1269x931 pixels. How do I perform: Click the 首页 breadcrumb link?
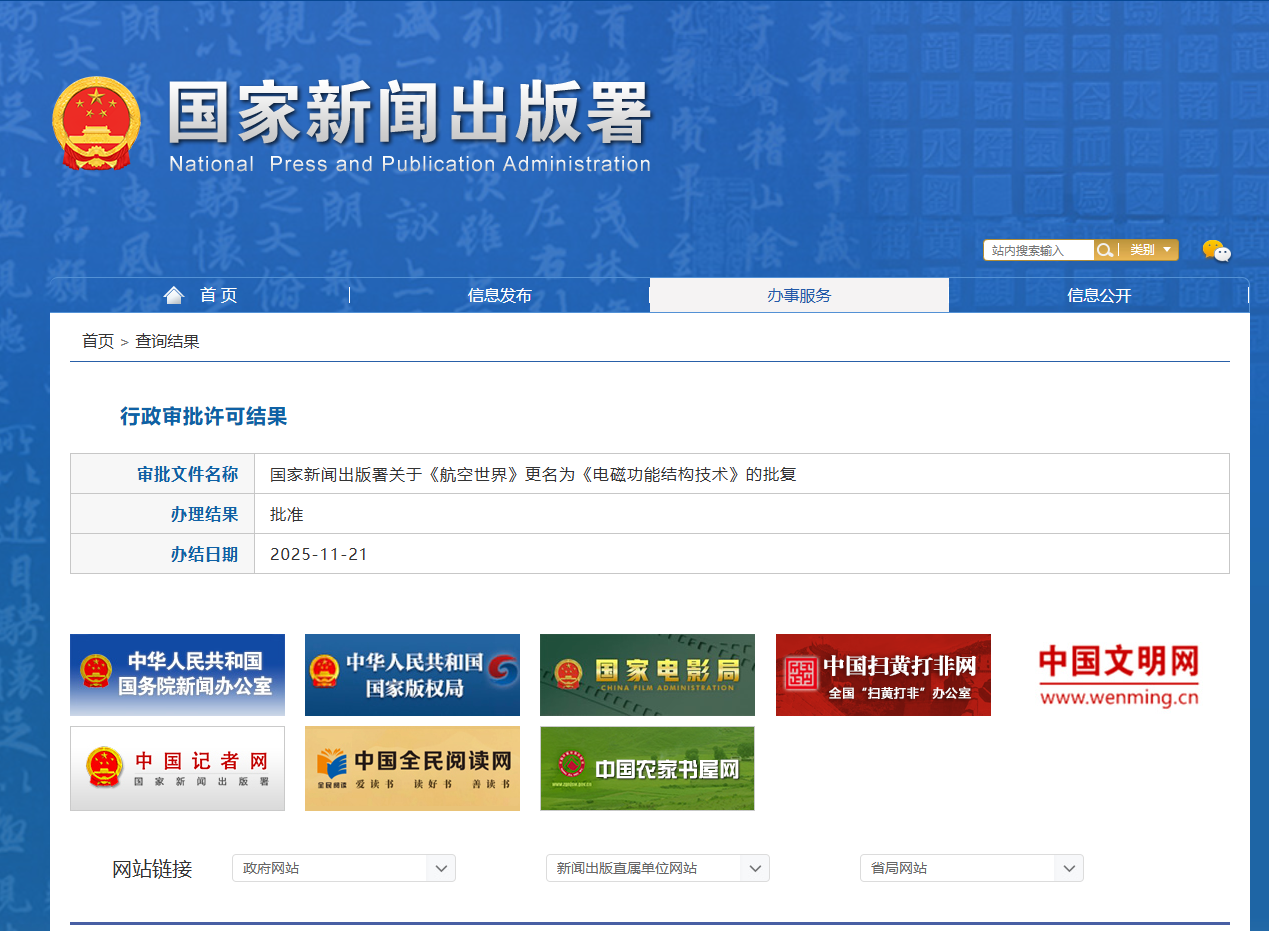[x=98, y=342]
